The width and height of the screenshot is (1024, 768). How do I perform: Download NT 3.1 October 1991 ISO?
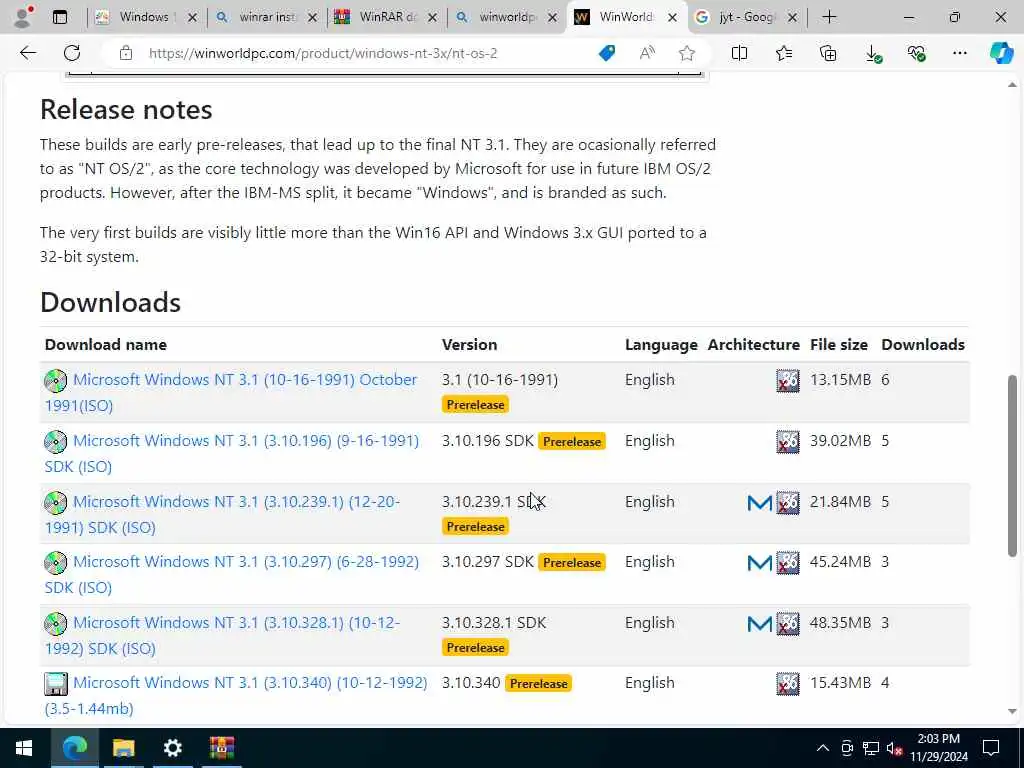click(x=231, y=392)
